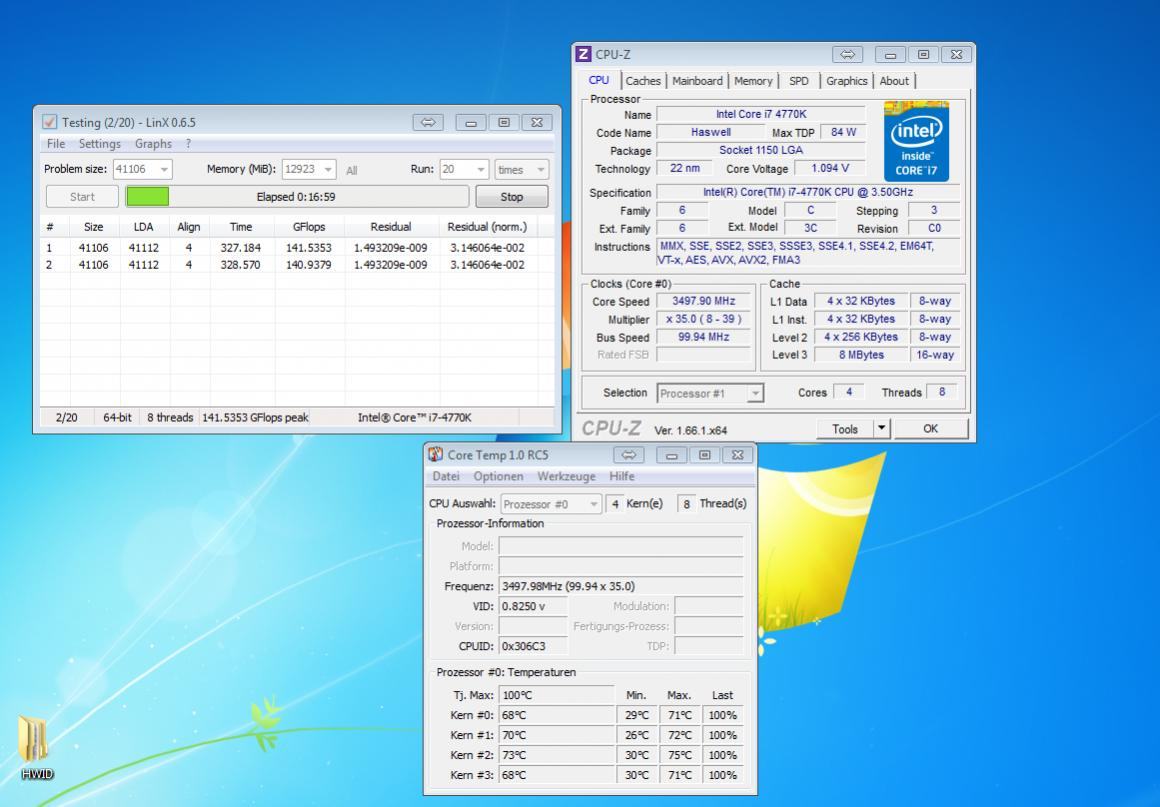
Task: Open the Settings menu in LinX
Action: pyautogui.click(x=99, y=143)
